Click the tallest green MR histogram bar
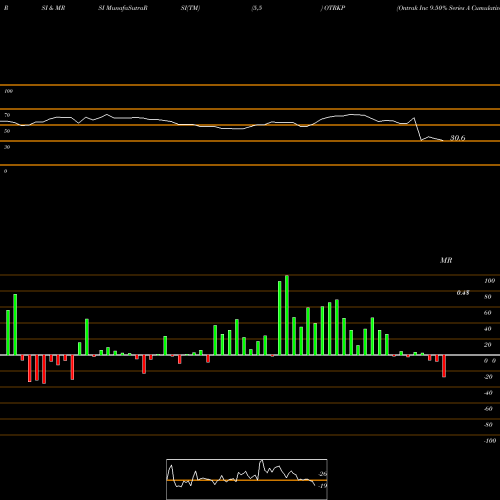This screenshot has height=500, width=500. 287,315
